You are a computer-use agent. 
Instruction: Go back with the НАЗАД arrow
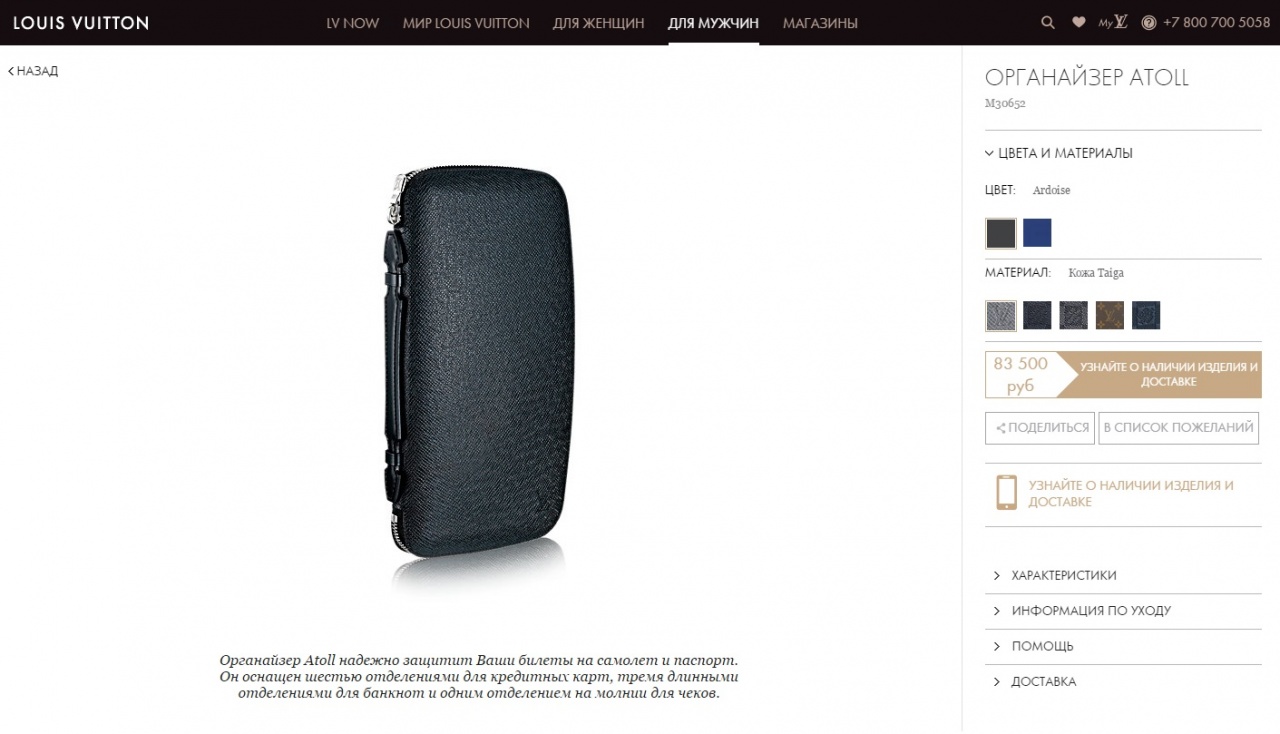point(33,71)
